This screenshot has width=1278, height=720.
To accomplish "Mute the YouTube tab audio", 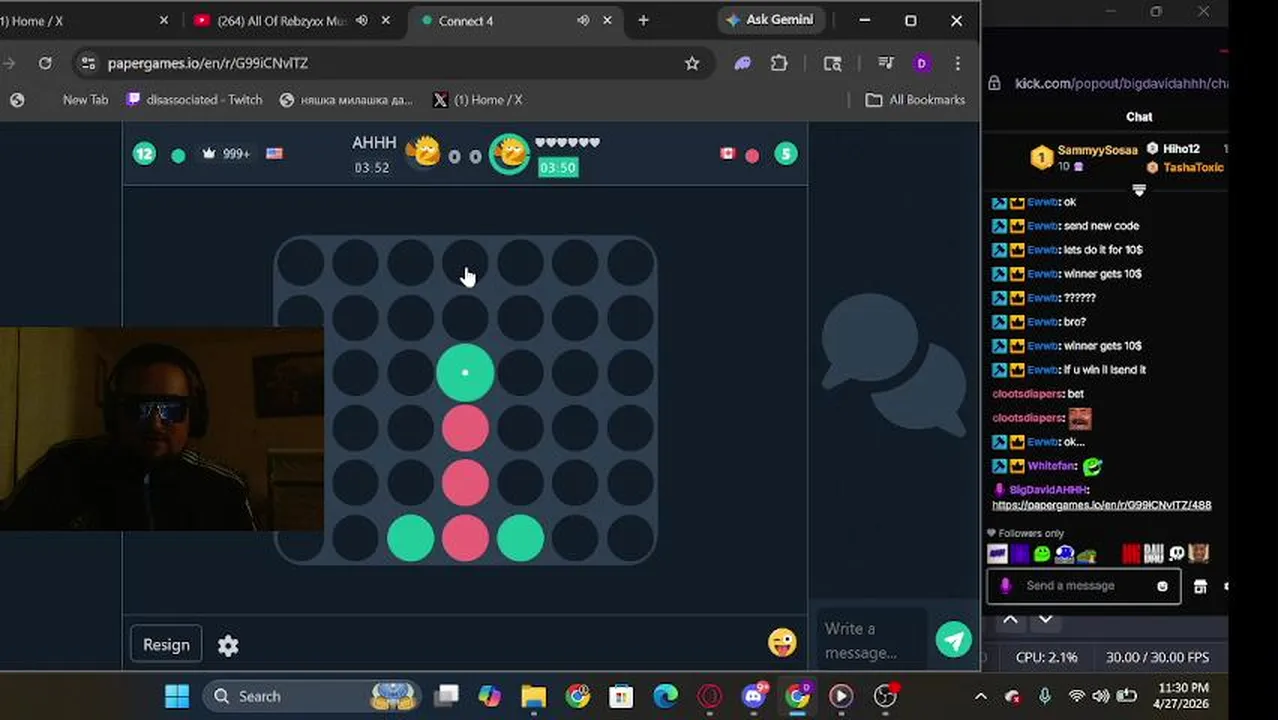I will [x=361, y=20].
